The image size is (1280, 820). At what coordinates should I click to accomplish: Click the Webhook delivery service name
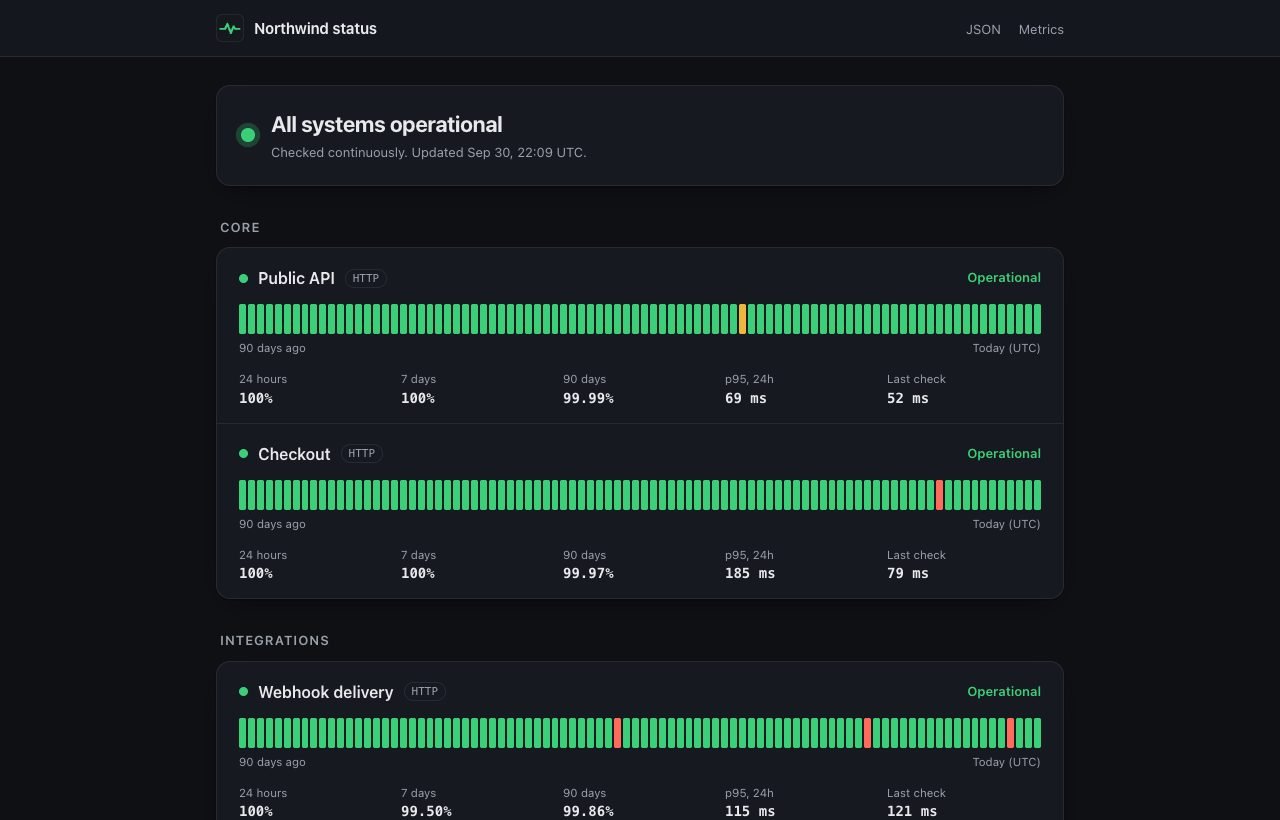click(325, 692)
